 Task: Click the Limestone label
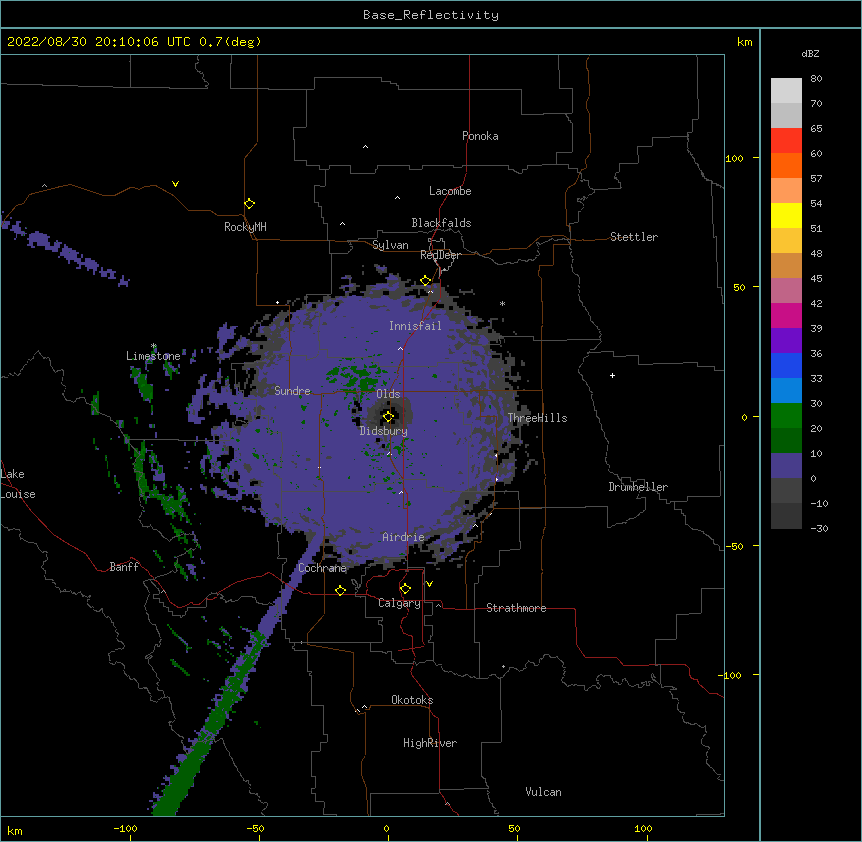click(x=153, y=356)
